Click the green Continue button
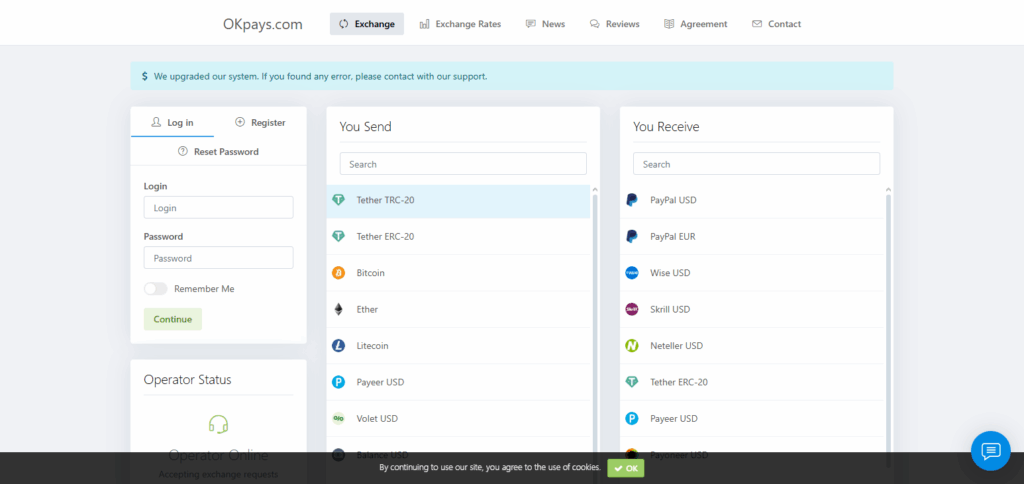The image size is (1024, 484). tap(172, 319)
